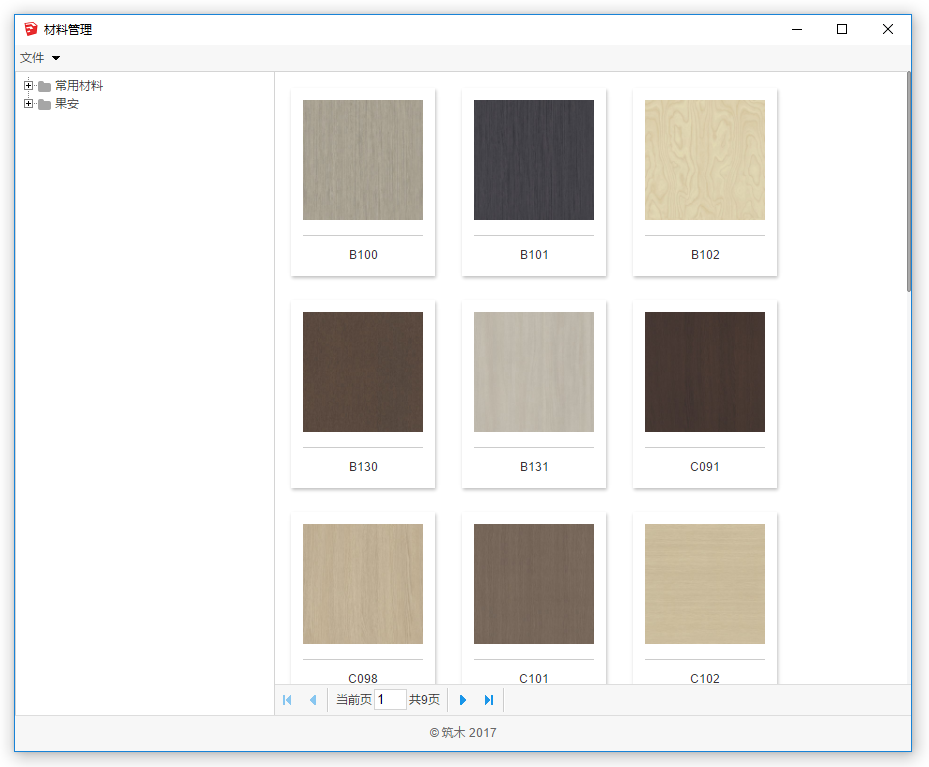Pick the dark B101 material thumbnail
Viewport: 929px width, 767px height.
point(534,160)
